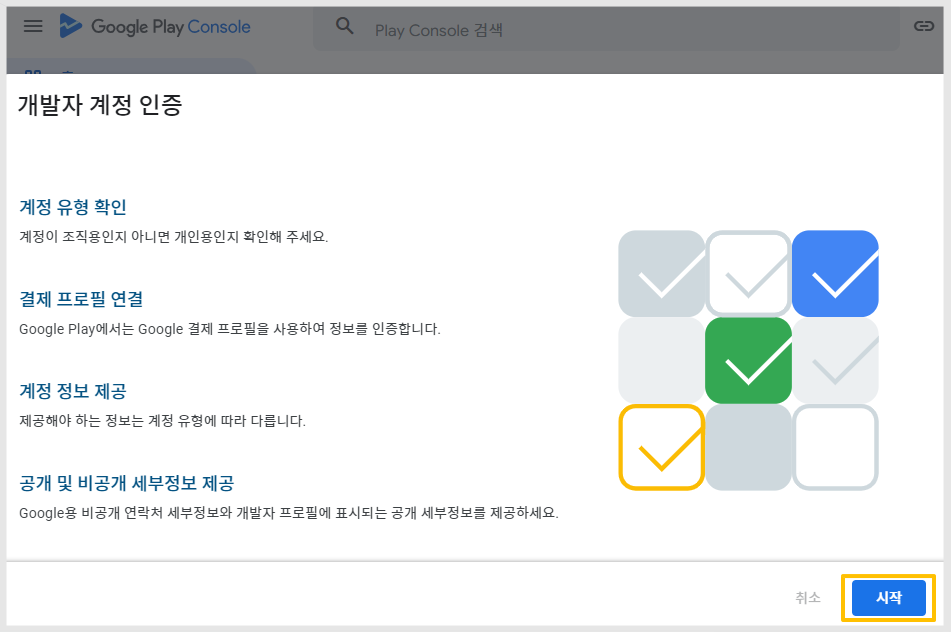The image size is (951, 632).
Task: Click the search magnifier icon
Action: 344,25
